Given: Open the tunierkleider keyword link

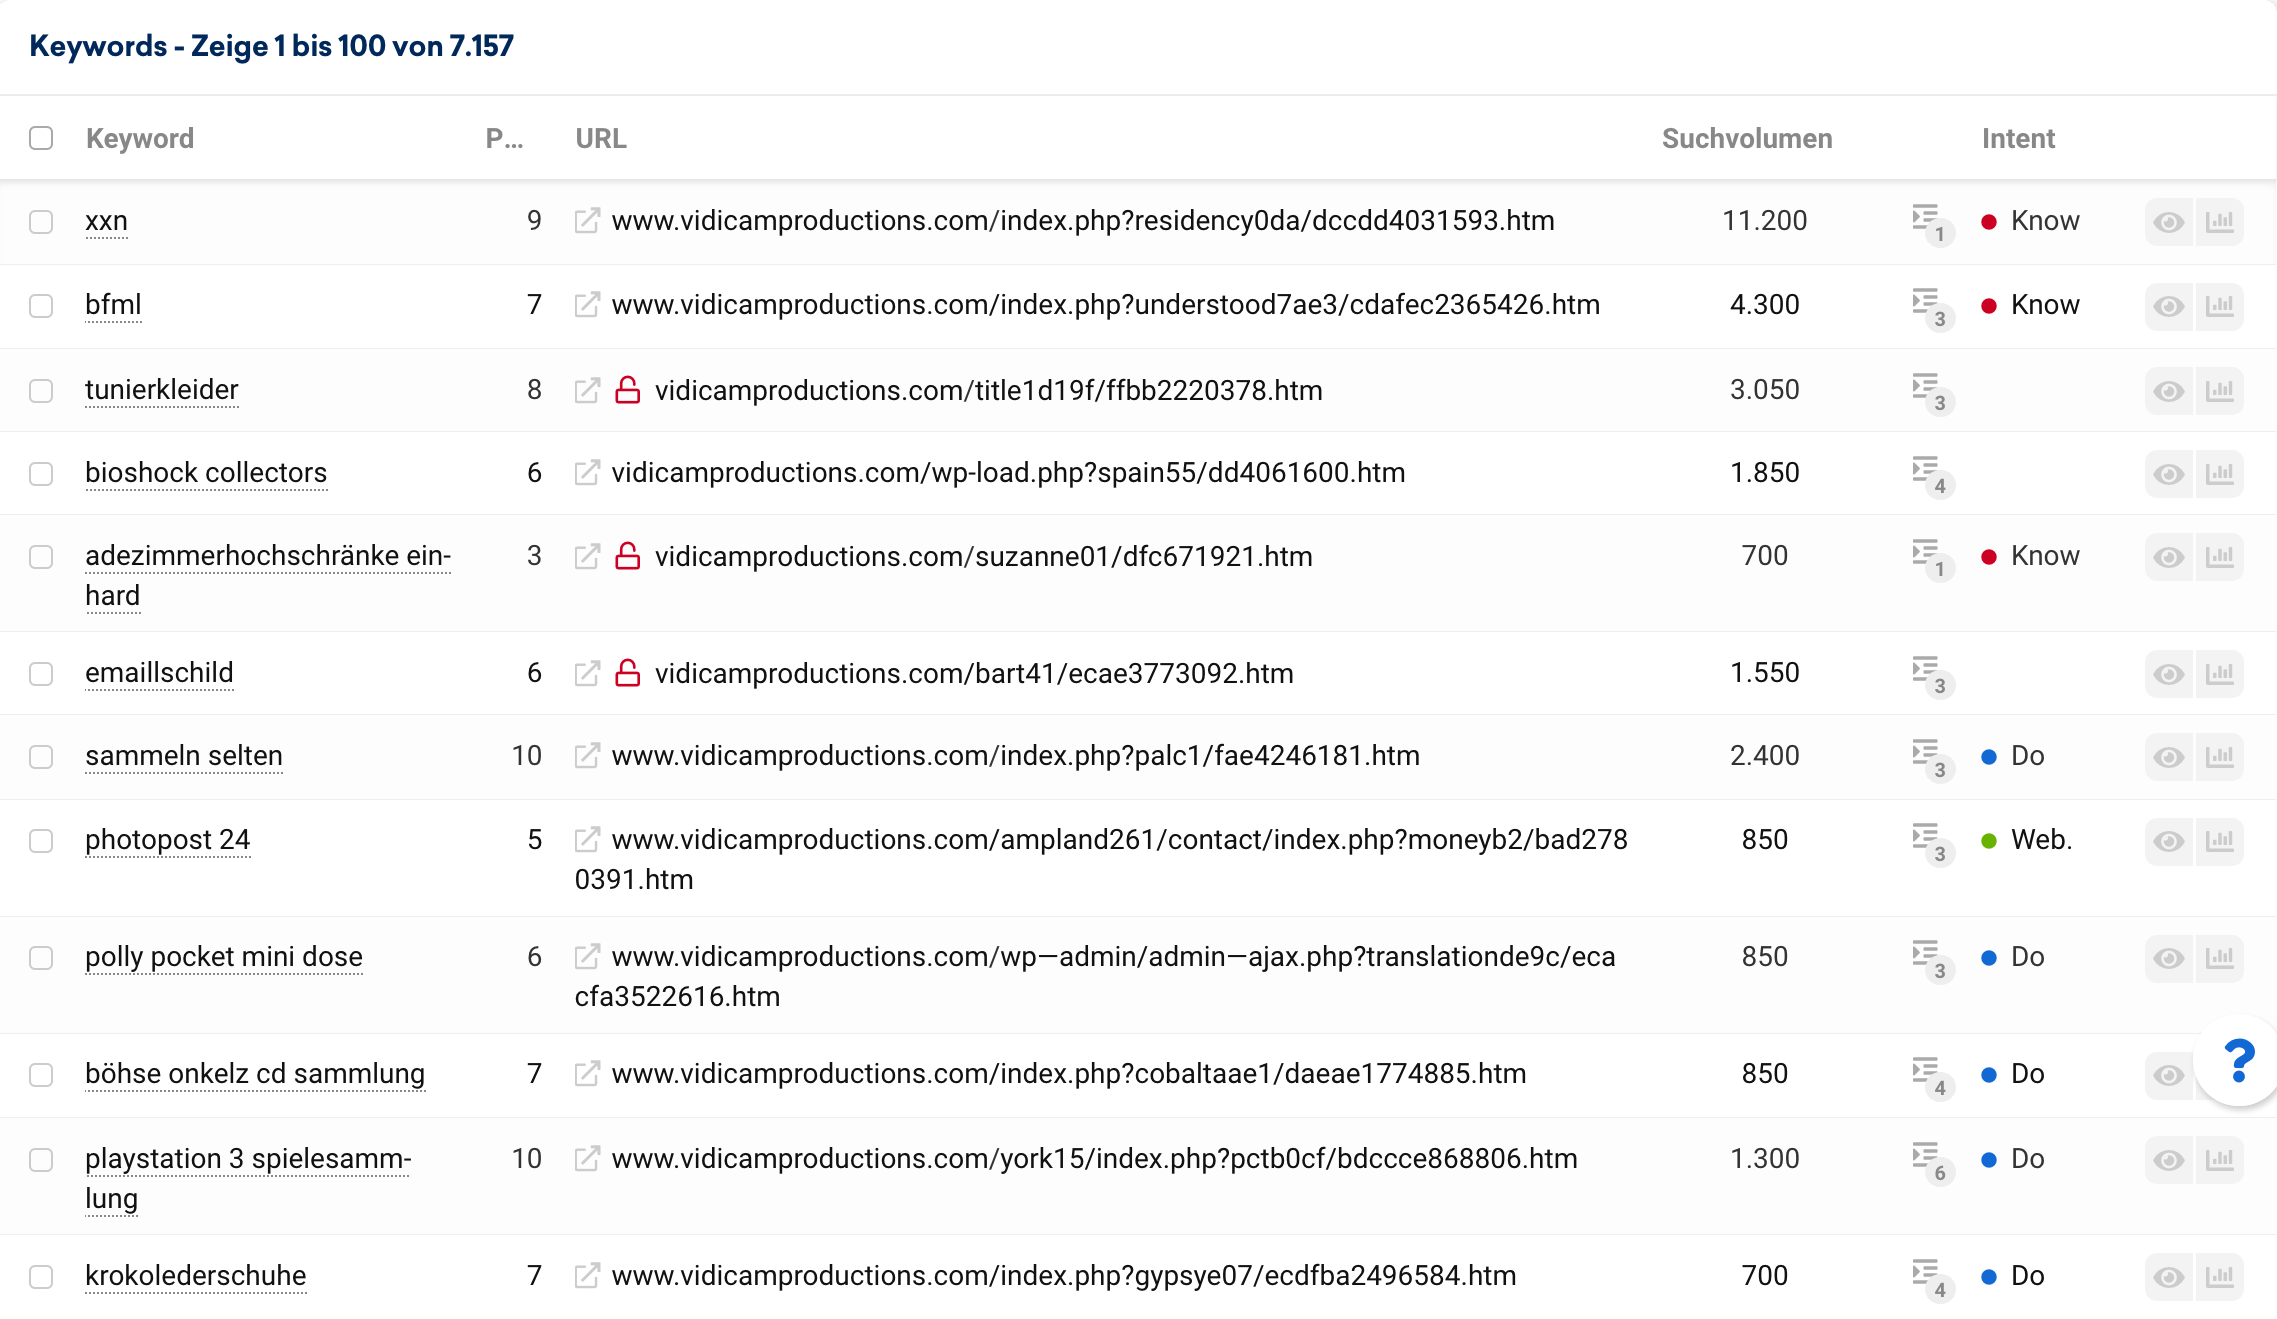Looking at the screenshot, I should (162, 389).
